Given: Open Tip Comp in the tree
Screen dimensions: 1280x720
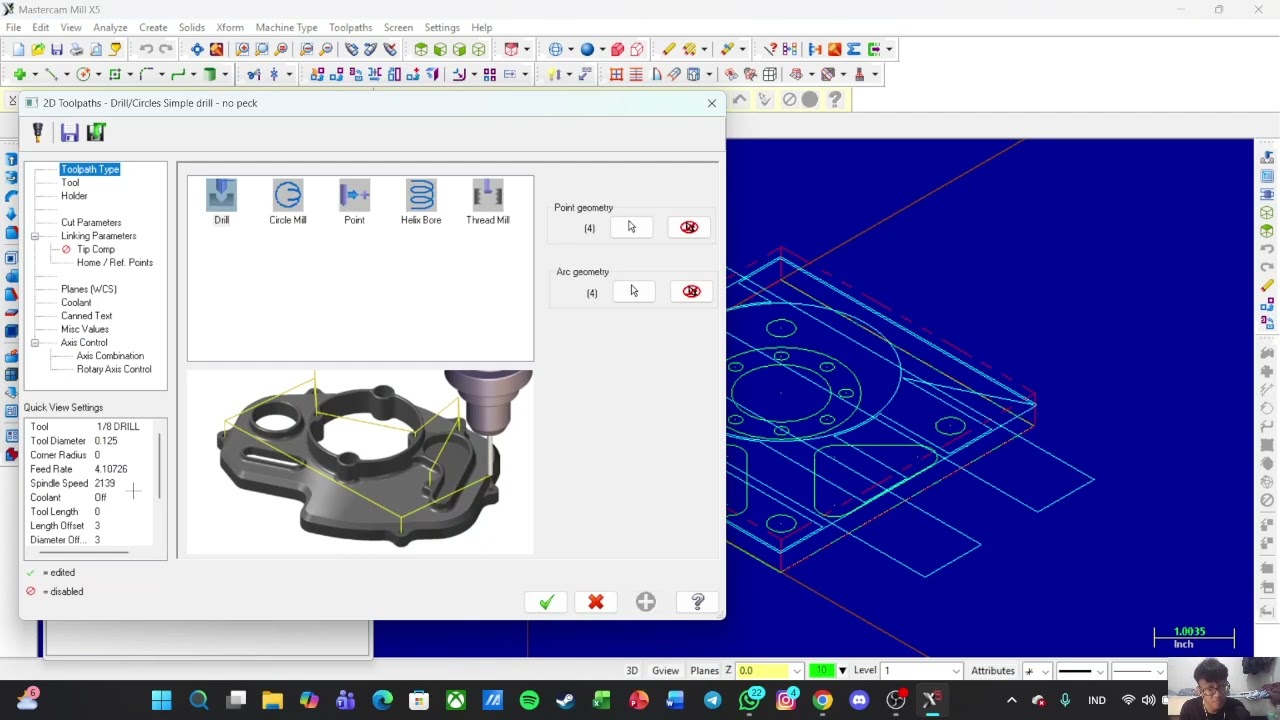Looking at the screenshot, I should coord(96,249).
